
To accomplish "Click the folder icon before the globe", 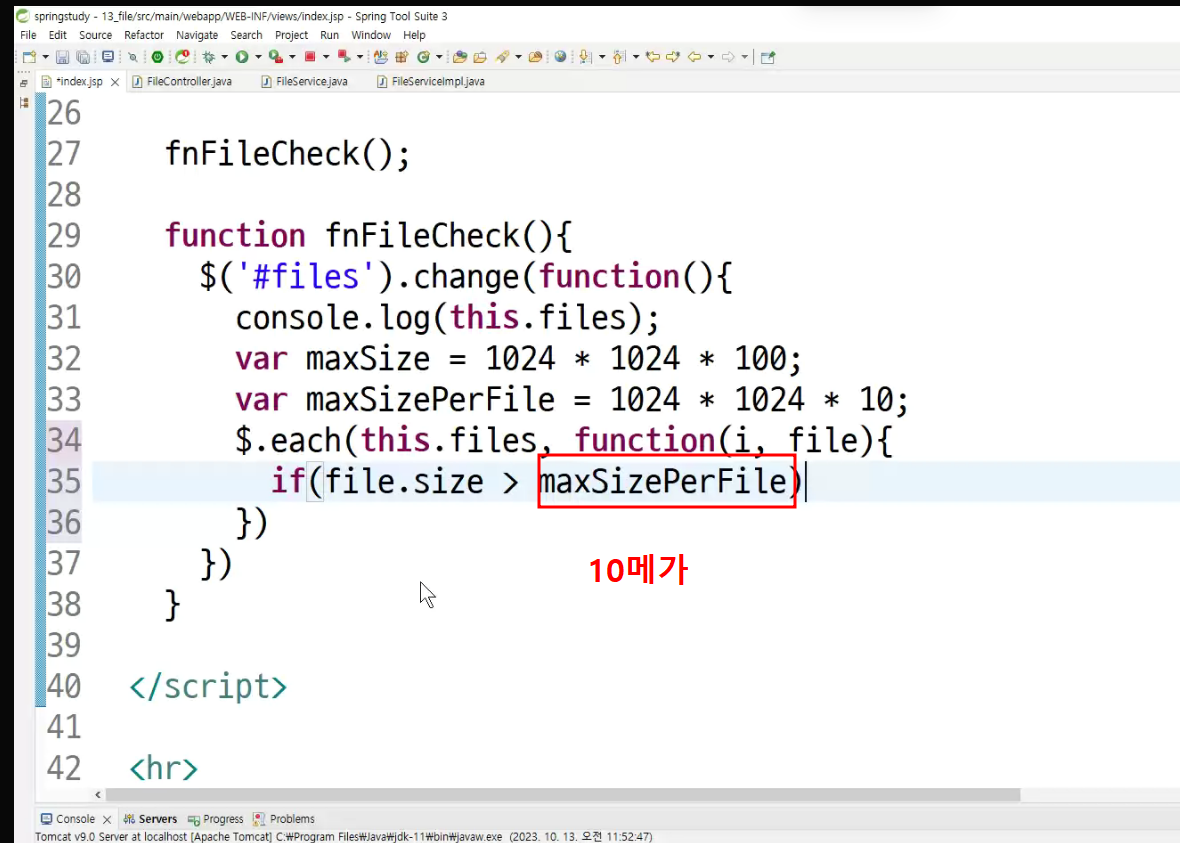I will click(536, 56).
